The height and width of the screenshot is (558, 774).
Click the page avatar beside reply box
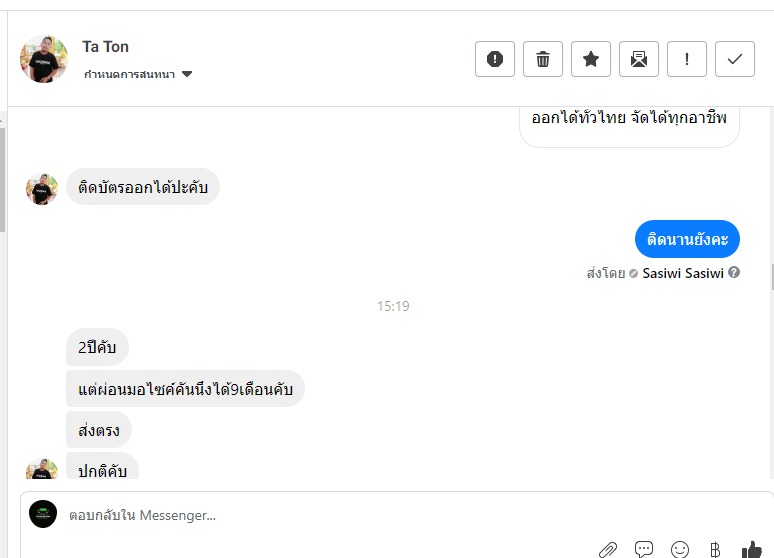point(43,514)
